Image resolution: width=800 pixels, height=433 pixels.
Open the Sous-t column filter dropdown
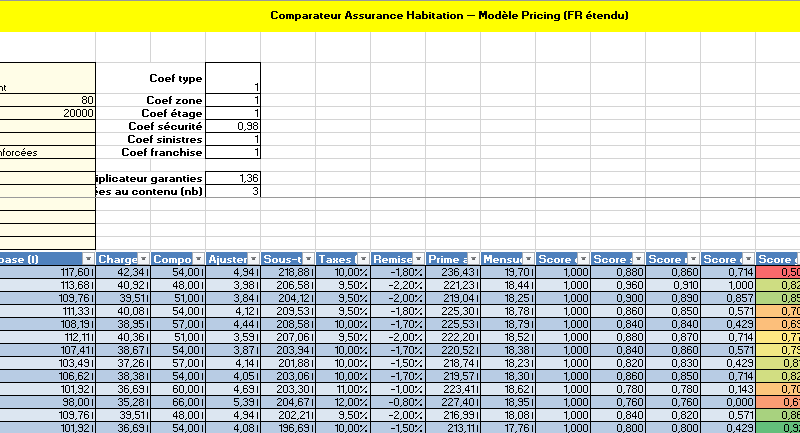(308, 258)
